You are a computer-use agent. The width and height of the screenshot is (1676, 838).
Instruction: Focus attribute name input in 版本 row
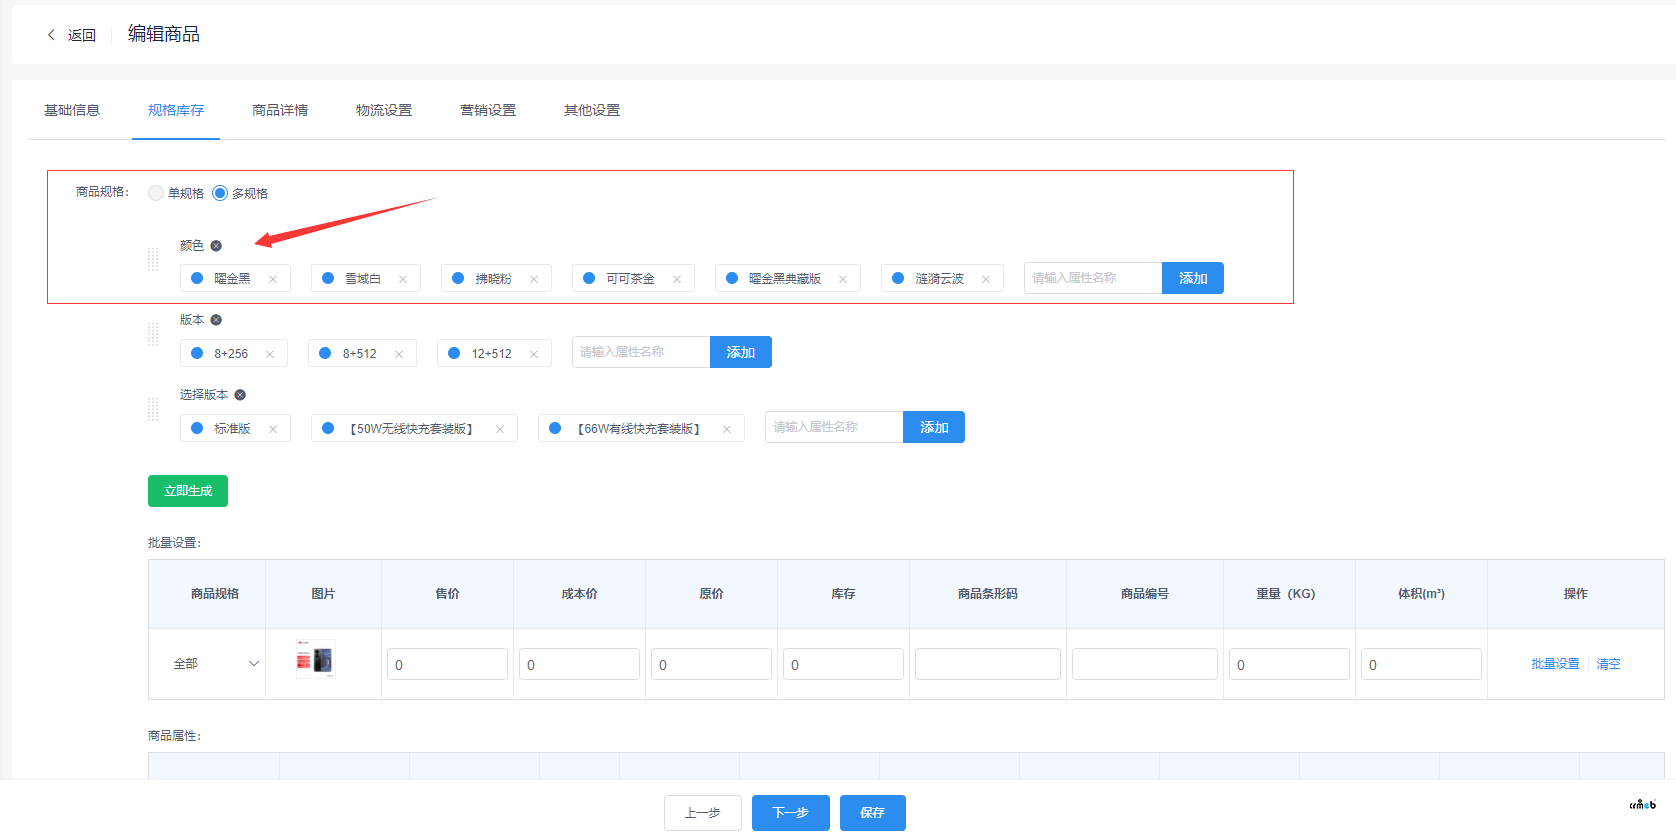(x=641, y=352)
